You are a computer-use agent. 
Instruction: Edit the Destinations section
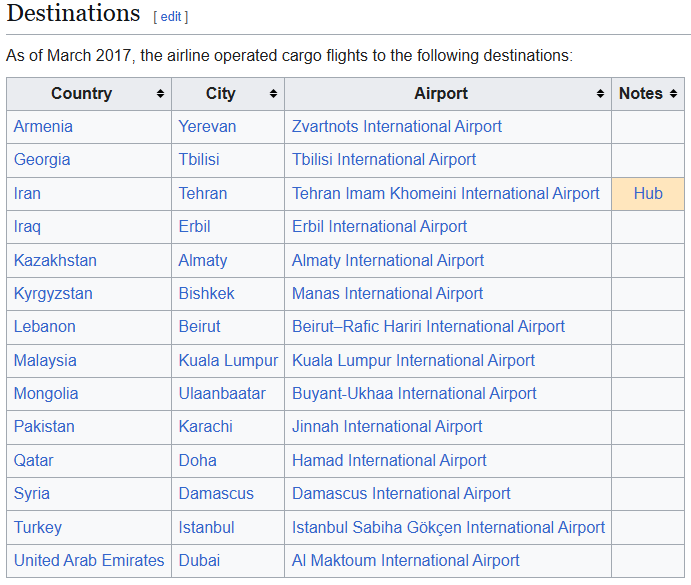171,17
